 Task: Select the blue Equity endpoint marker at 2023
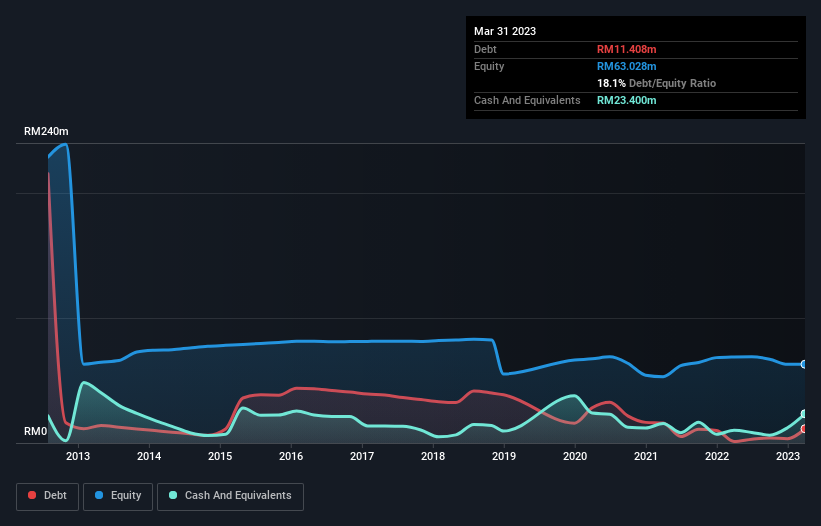(x=804, y=364)
